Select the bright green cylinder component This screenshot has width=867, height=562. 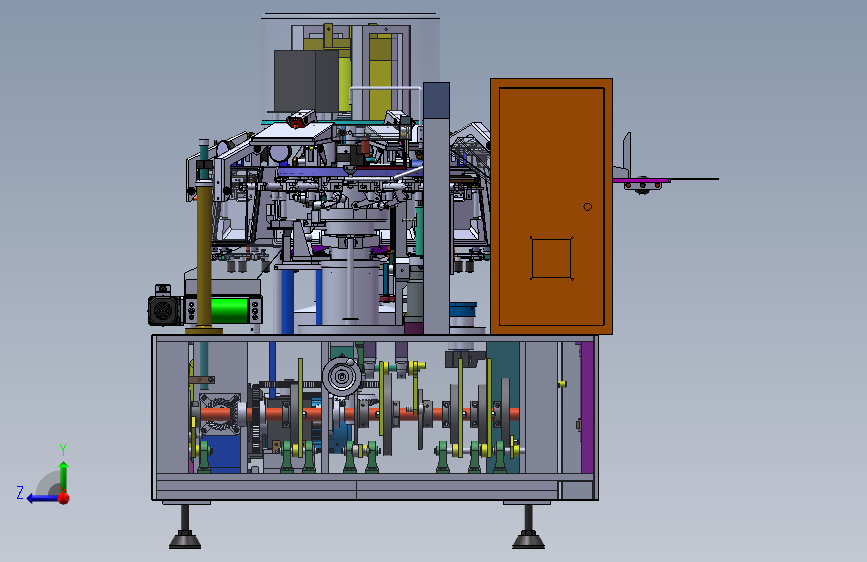point(228,310)
